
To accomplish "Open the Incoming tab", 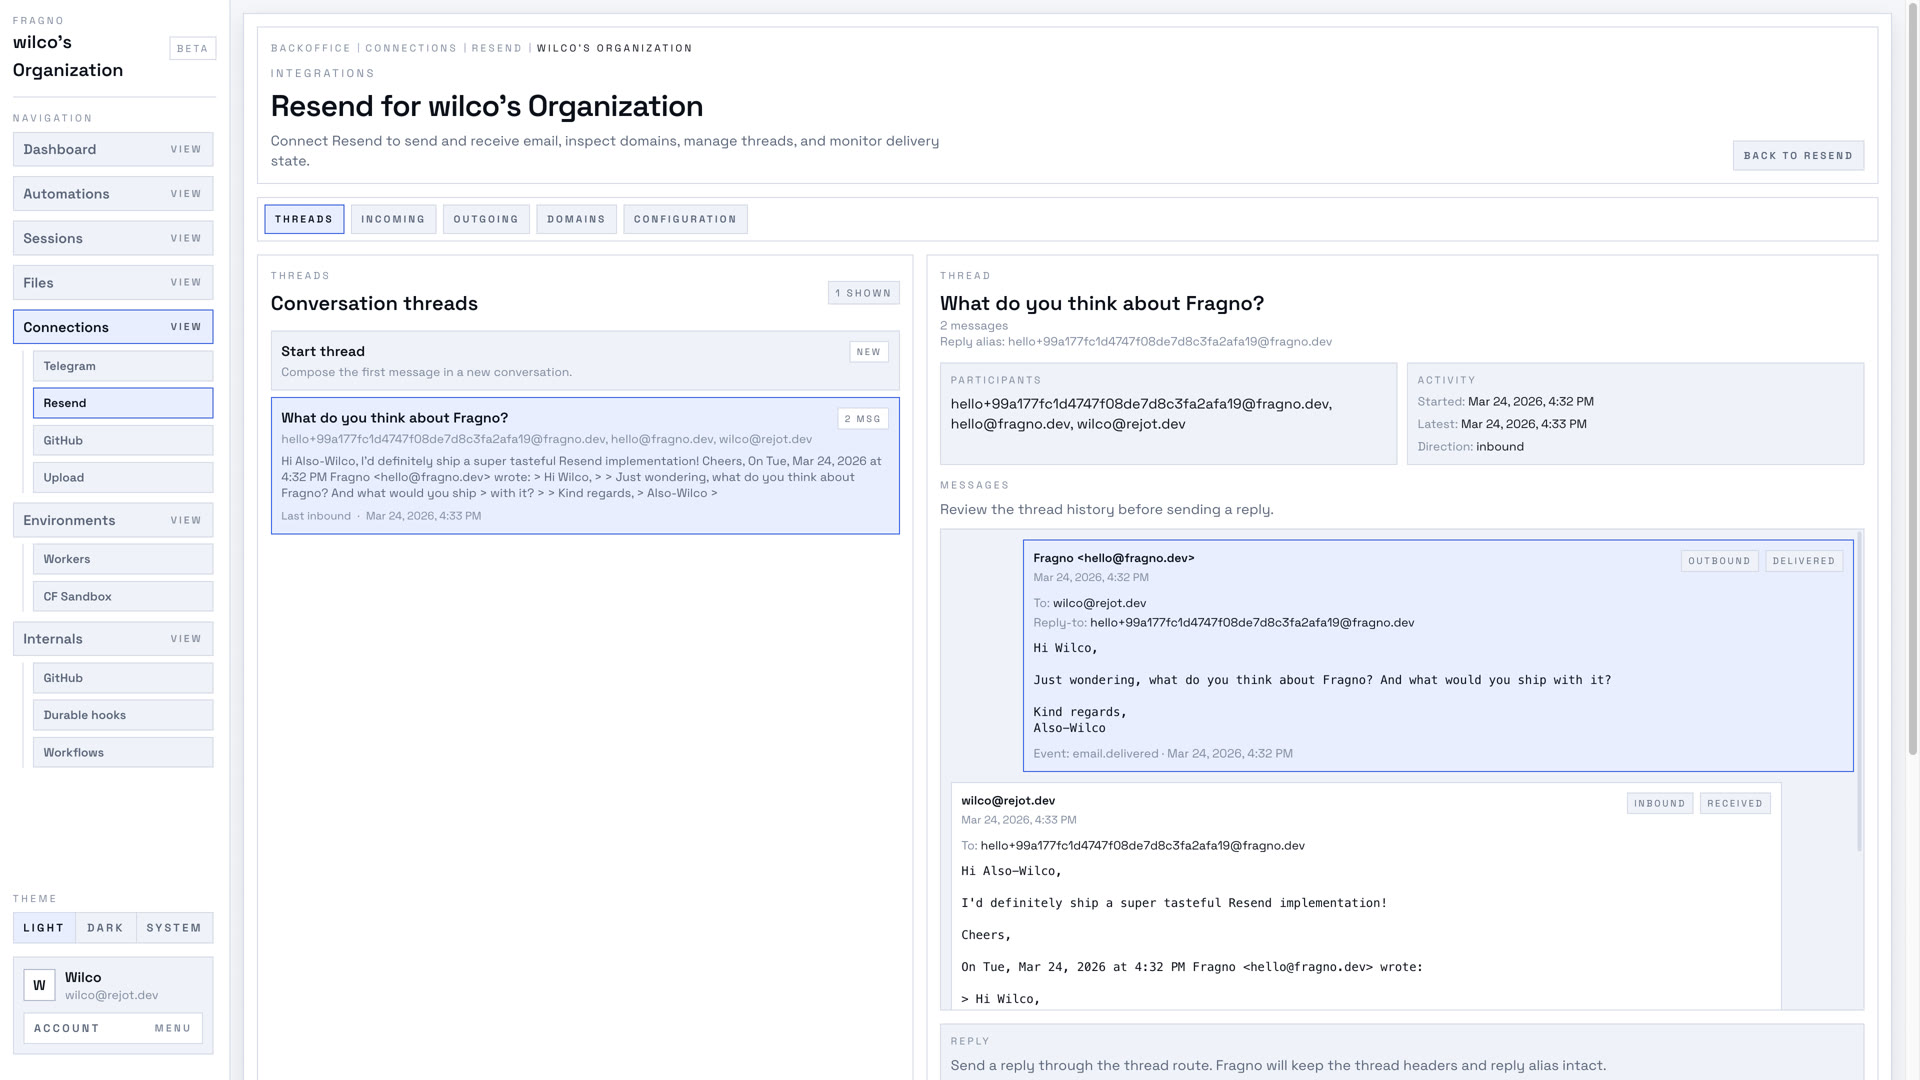I will coord(393,219).
